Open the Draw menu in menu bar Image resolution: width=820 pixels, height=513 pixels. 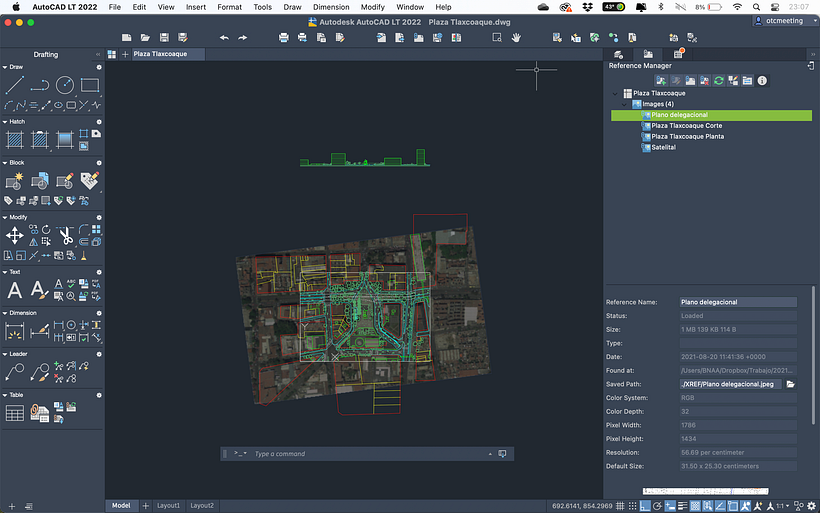pyautogui.click(x=292, y=7)
